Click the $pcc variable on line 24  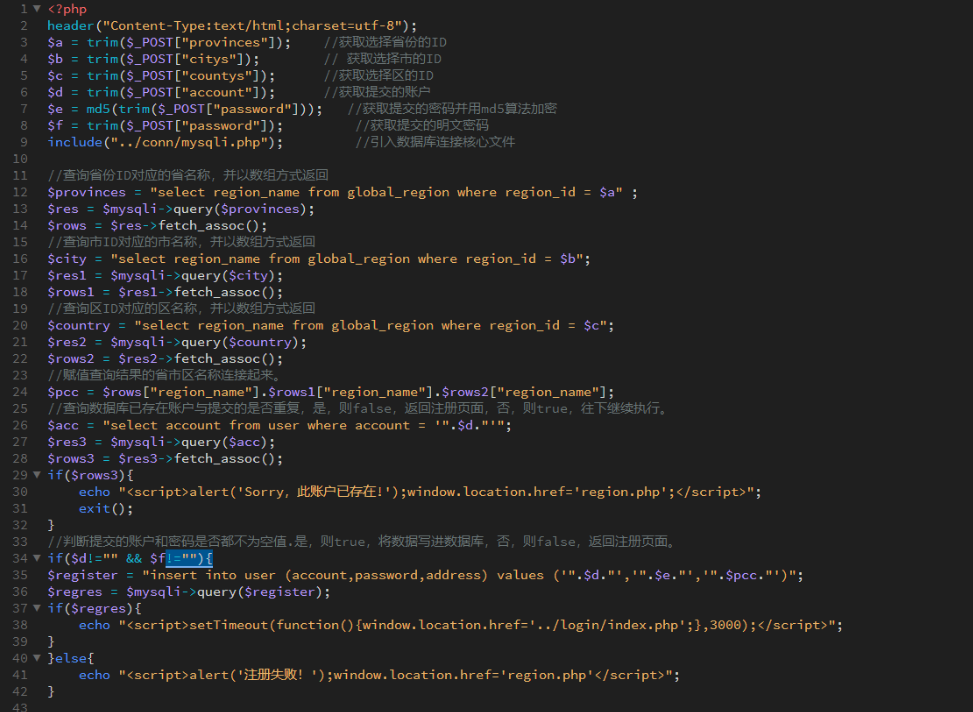pyautogui.click(x=63, y=392)
